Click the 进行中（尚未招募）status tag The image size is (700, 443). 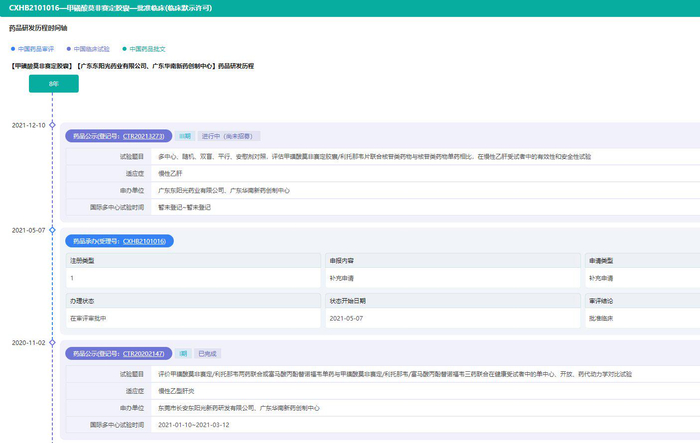[229, 136]
